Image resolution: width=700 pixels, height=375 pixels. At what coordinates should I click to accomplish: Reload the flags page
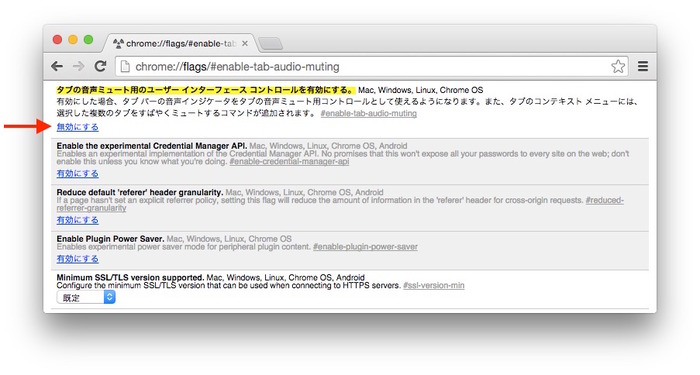pyautogui.click(x=100, y=66)
